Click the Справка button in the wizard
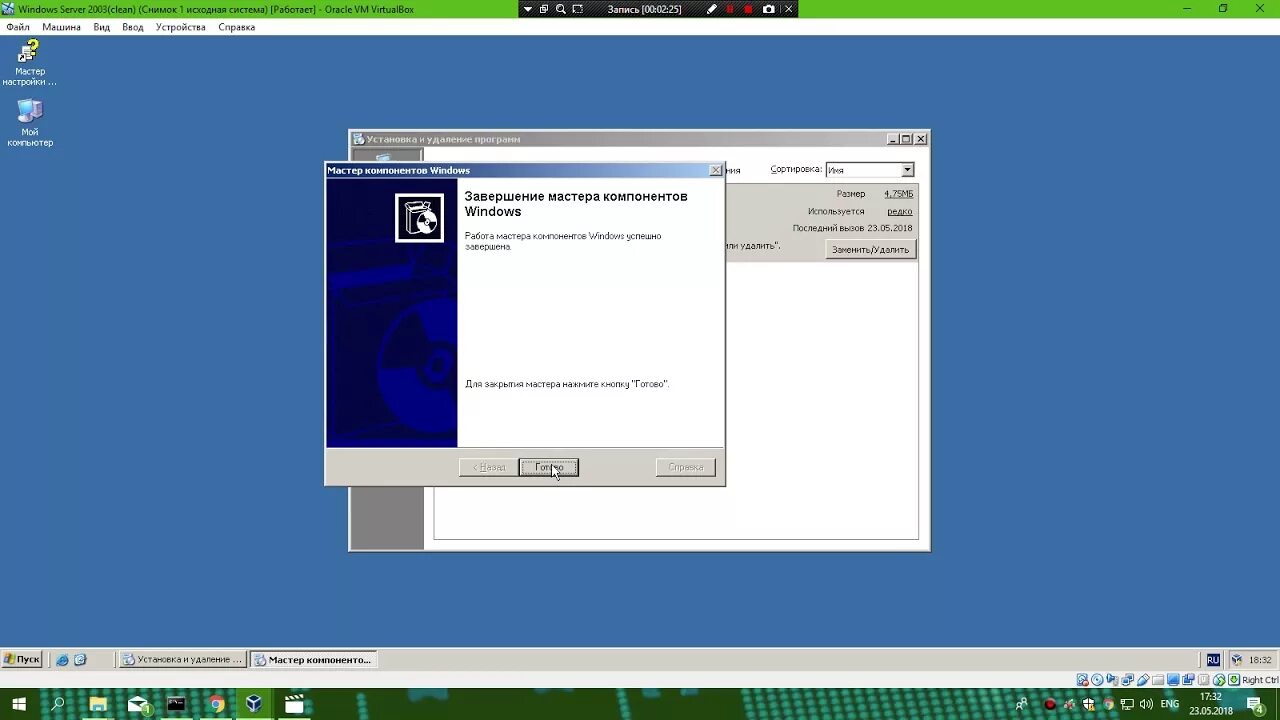 (686, 467)
